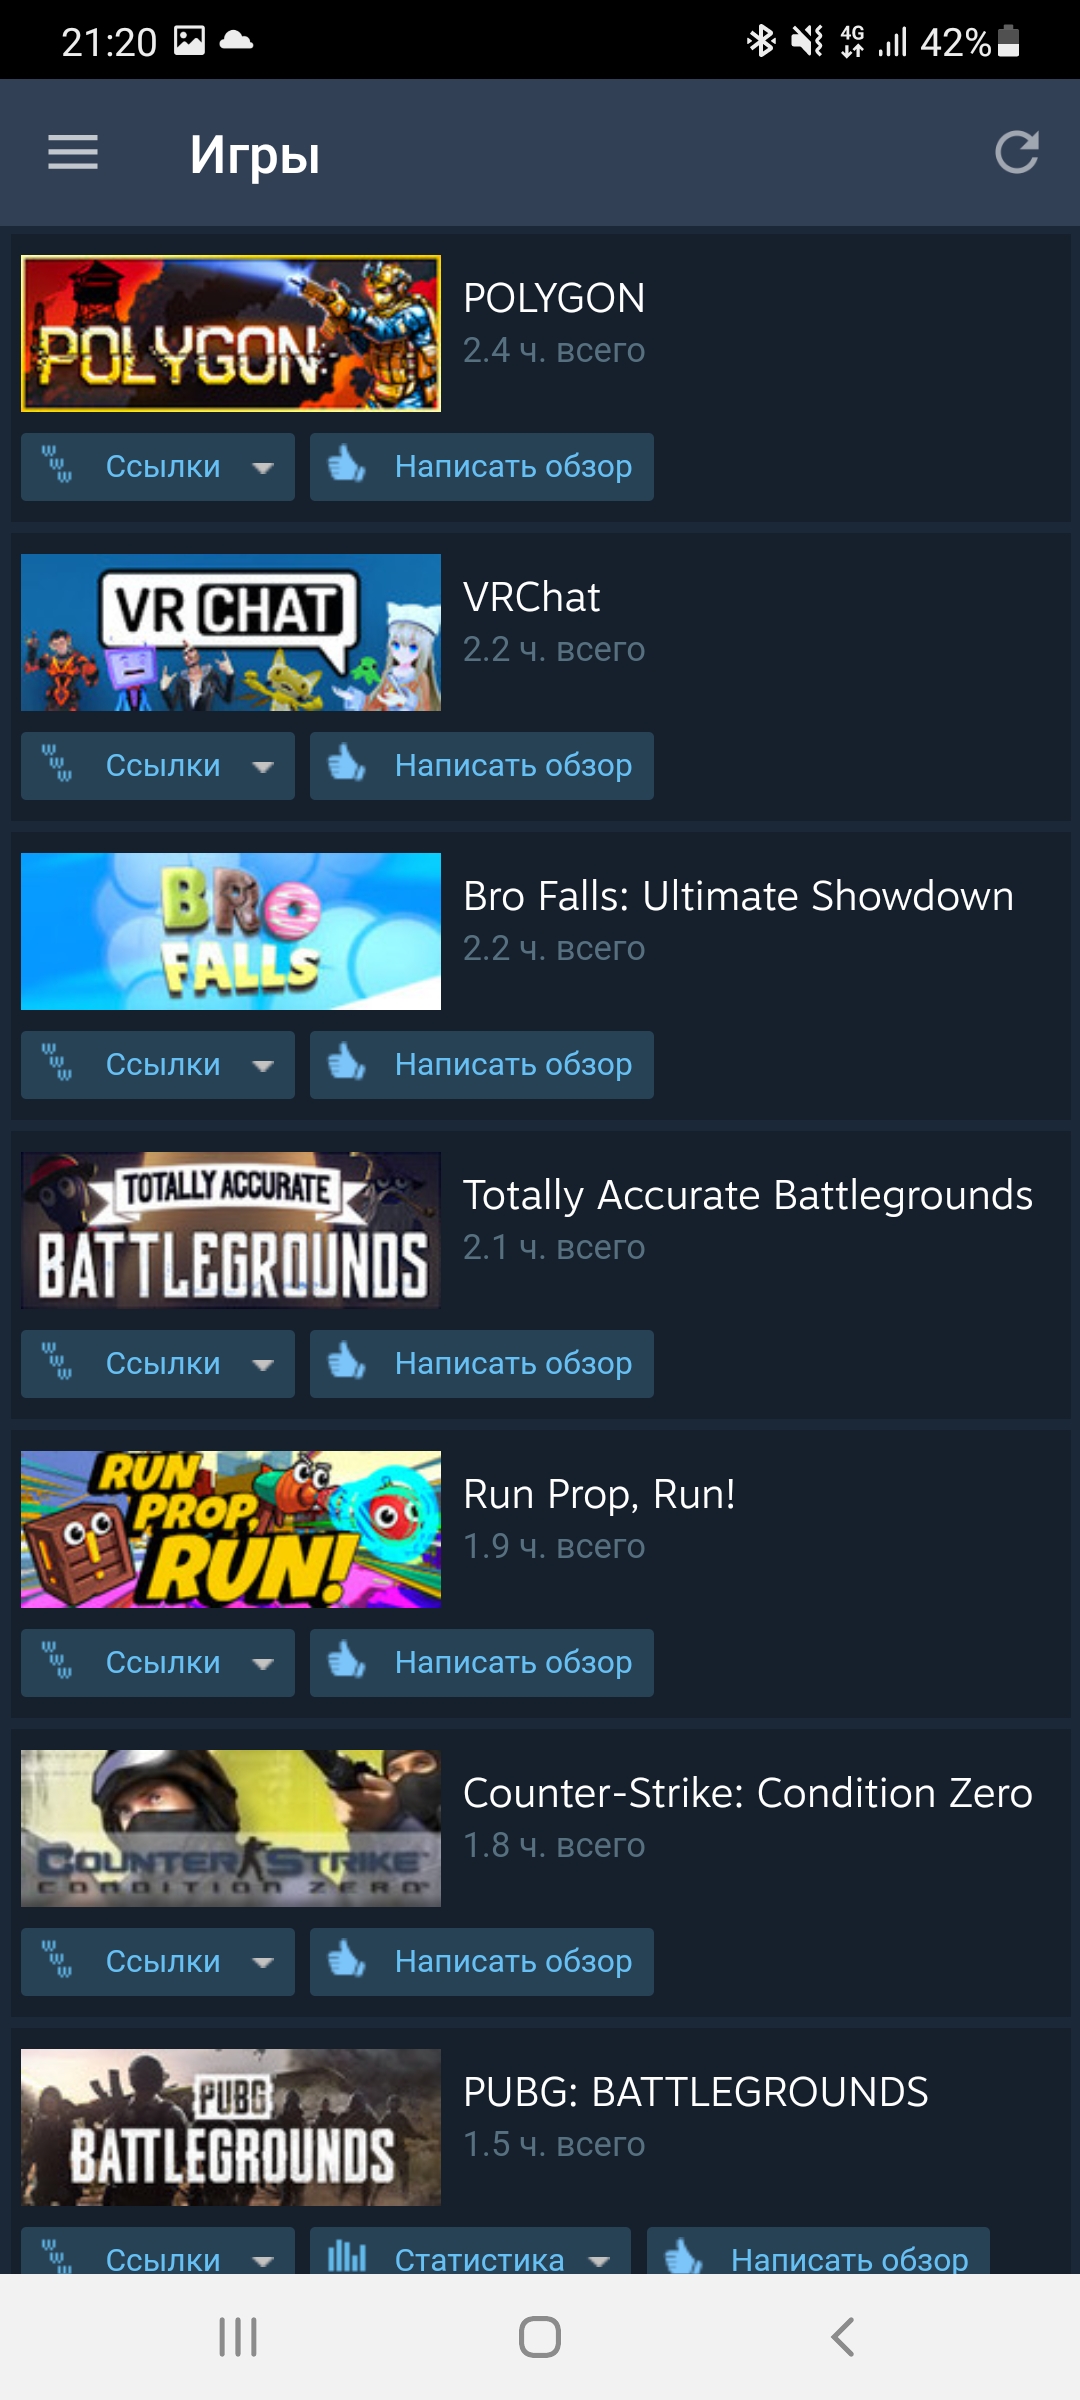Image resolution: width=1080 pixels, height=2400 pixels.
Task: Expand the Ссылки dropdown for POLYGON
Action: [x=158, y=467]
